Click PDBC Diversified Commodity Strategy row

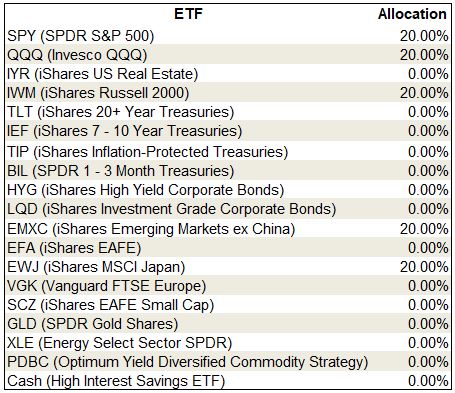[x=228, y=362]
